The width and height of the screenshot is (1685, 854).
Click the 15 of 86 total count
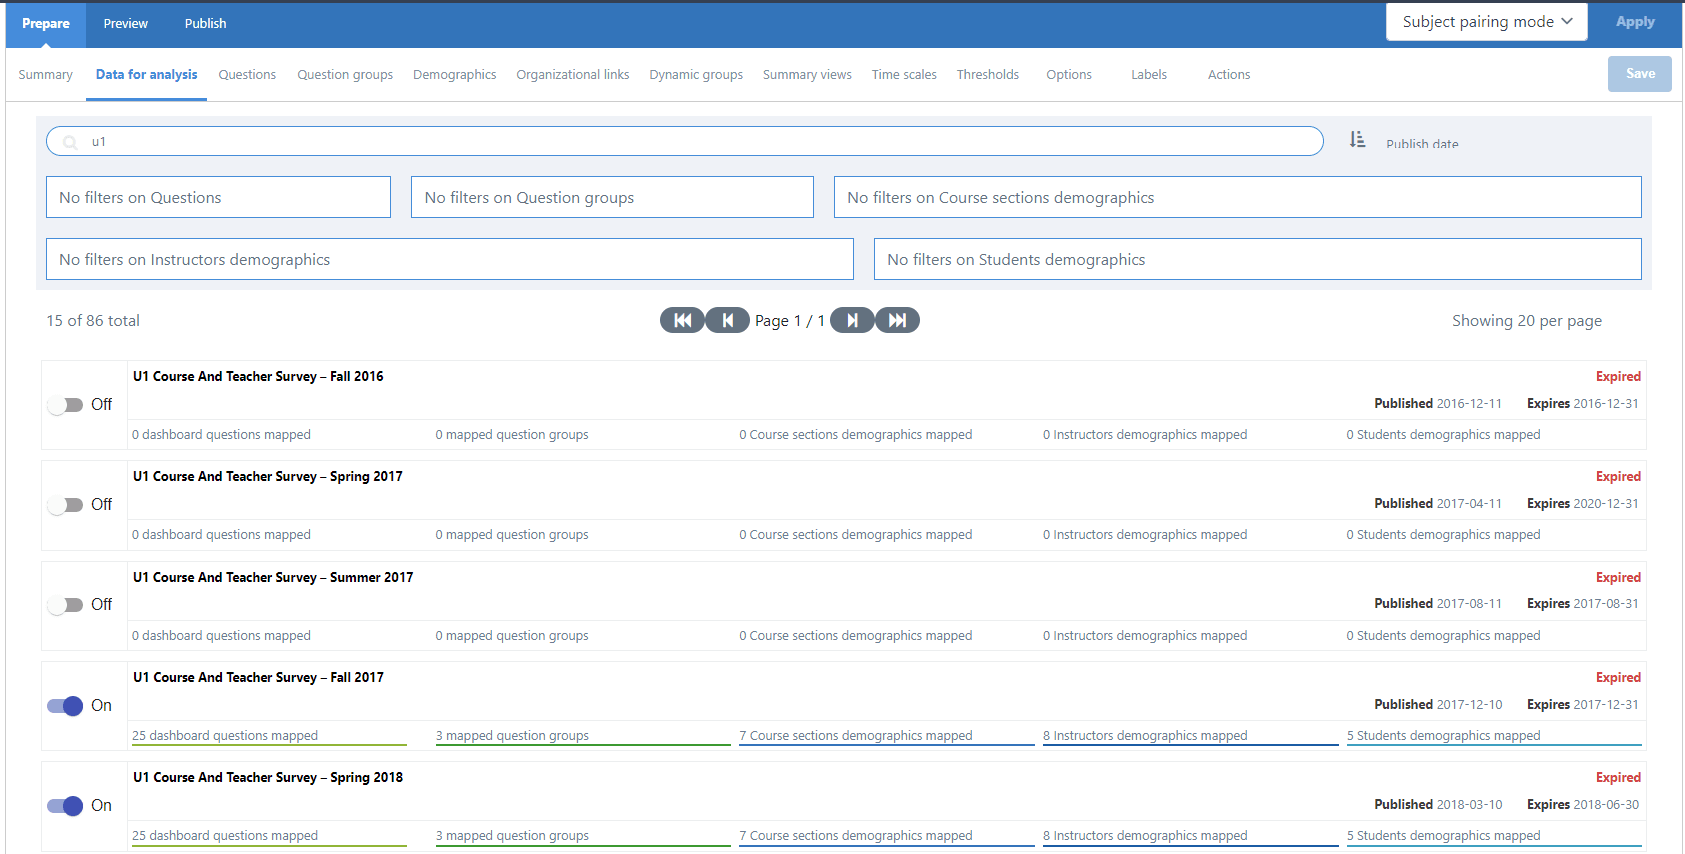pos(93,321)
